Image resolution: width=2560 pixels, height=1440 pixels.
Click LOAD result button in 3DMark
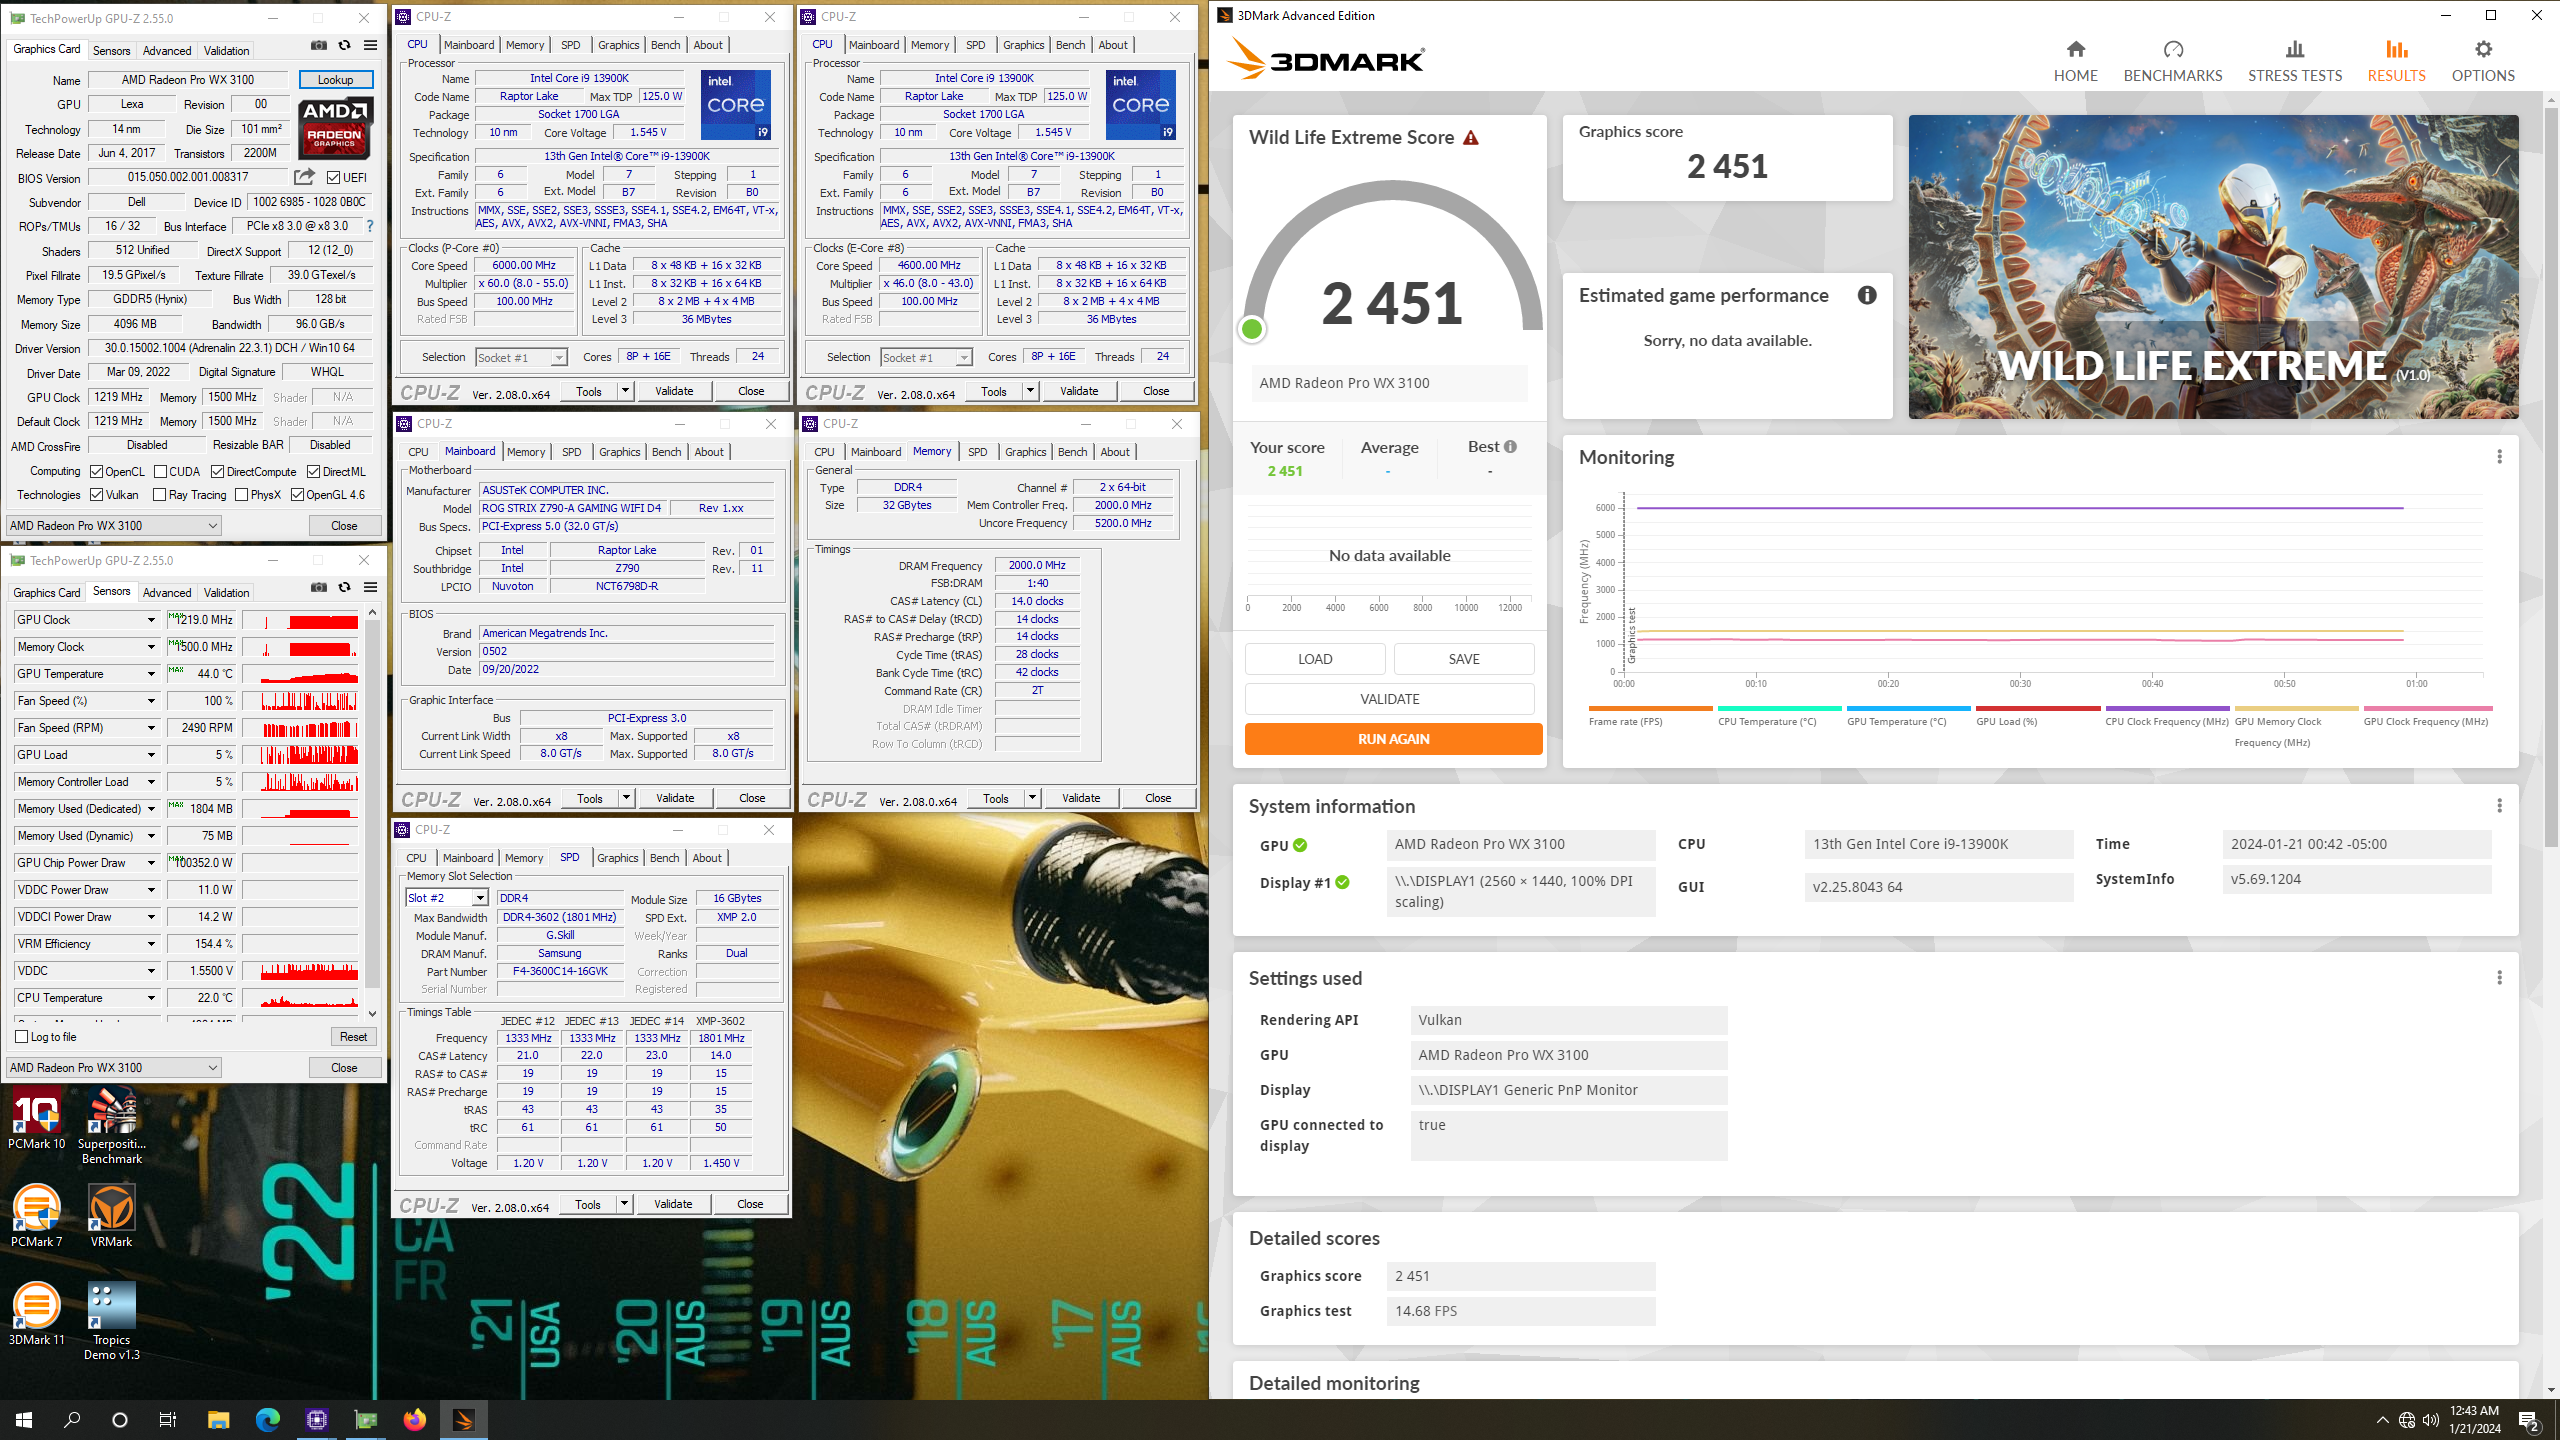point(1315,659)
